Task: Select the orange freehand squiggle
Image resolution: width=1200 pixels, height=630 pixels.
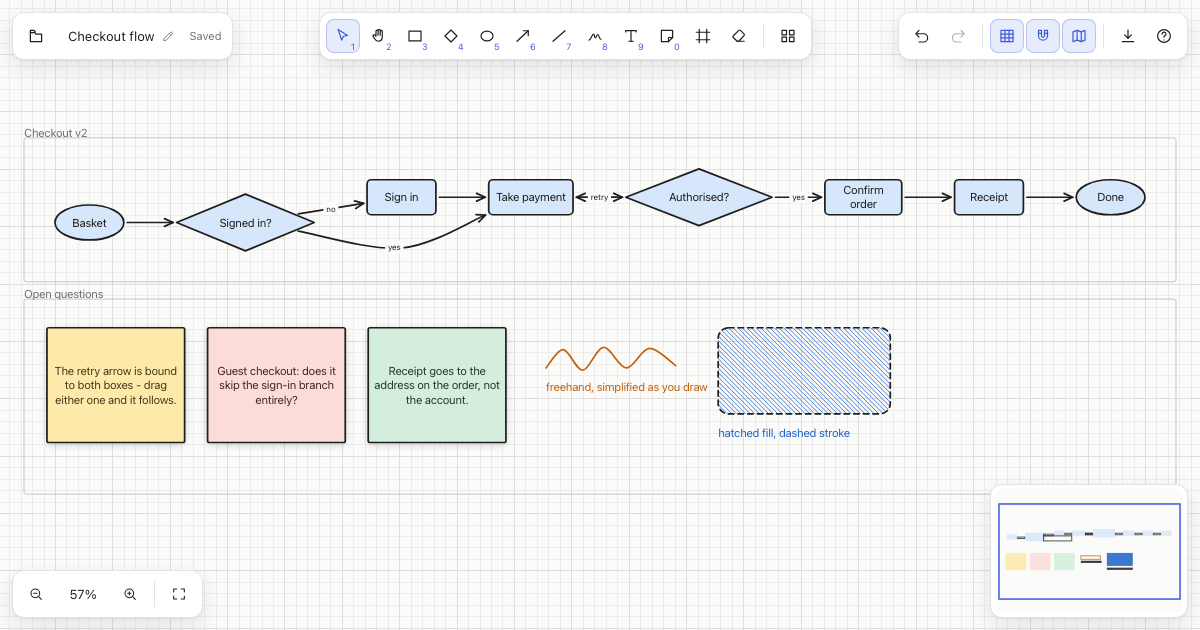Action: 611,358
